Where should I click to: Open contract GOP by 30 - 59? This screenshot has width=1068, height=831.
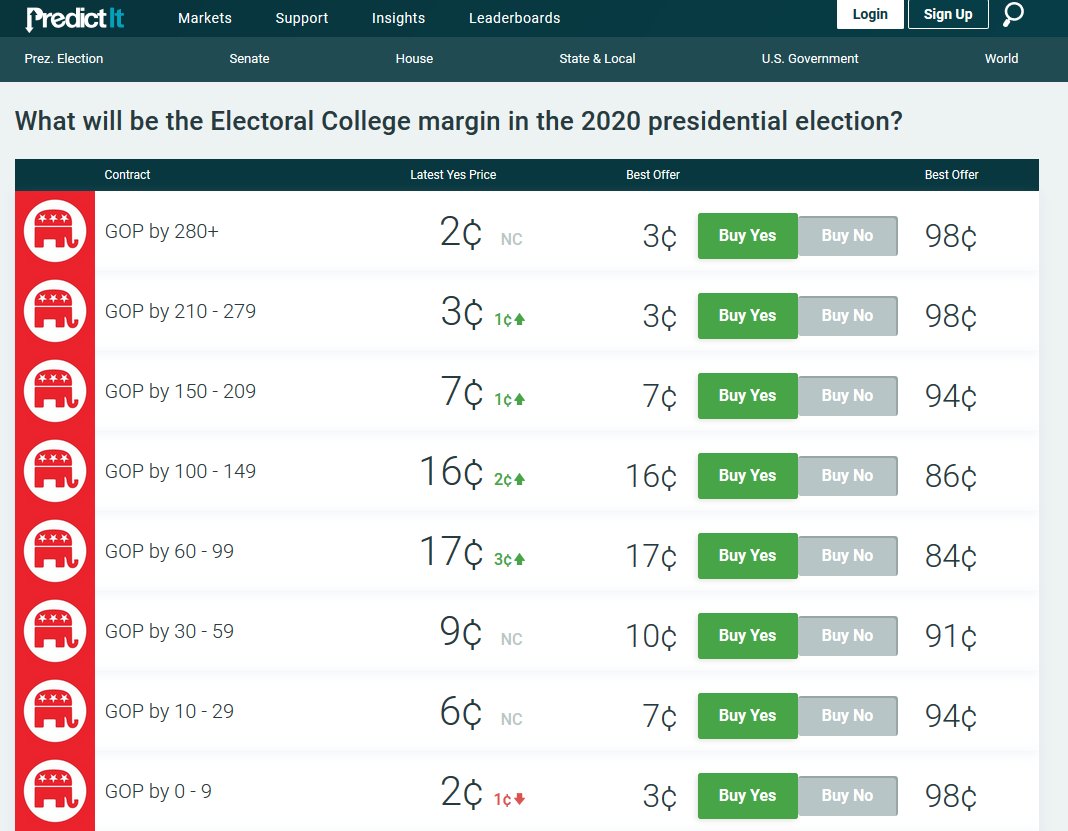(x=169, y=631)
